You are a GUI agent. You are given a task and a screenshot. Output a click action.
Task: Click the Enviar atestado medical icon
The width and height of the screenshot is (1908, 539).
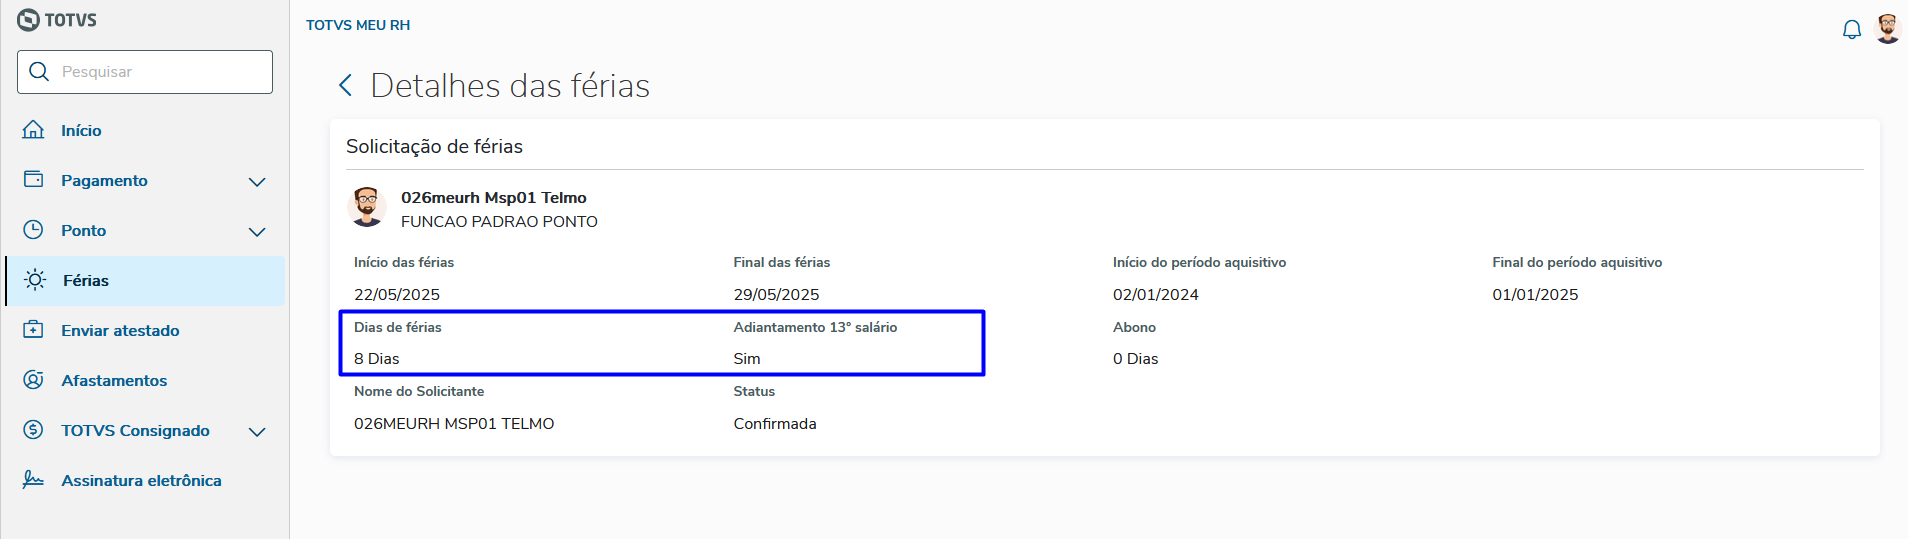point(33,330)
